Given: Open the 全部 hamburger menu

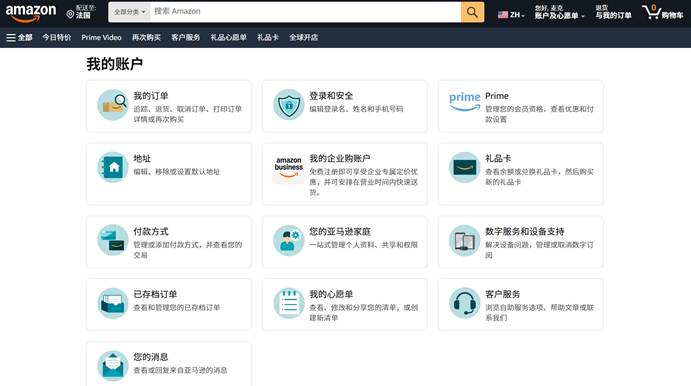Looking at the screenshot, I should click(19, 37).
